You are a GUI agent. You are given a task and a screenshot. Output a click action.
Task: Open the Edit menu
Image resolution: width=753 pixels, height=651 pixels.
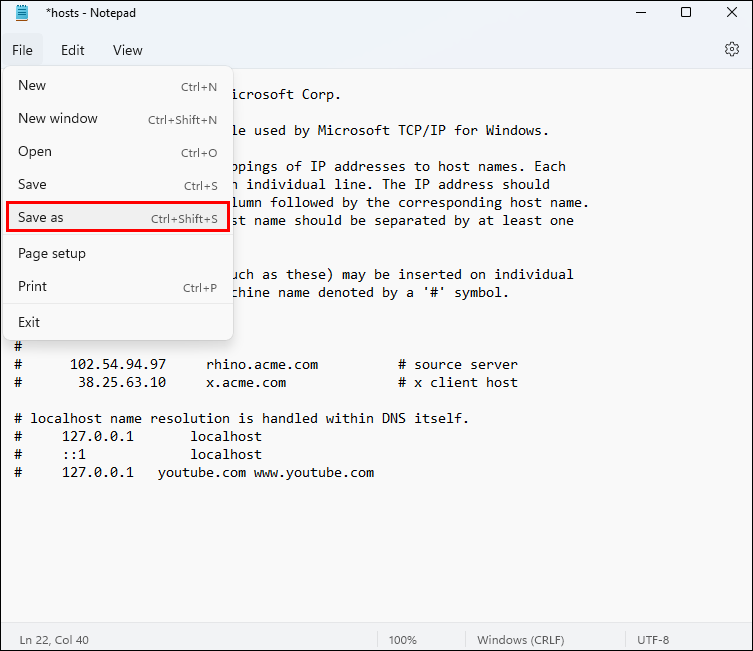coord(73,50)
